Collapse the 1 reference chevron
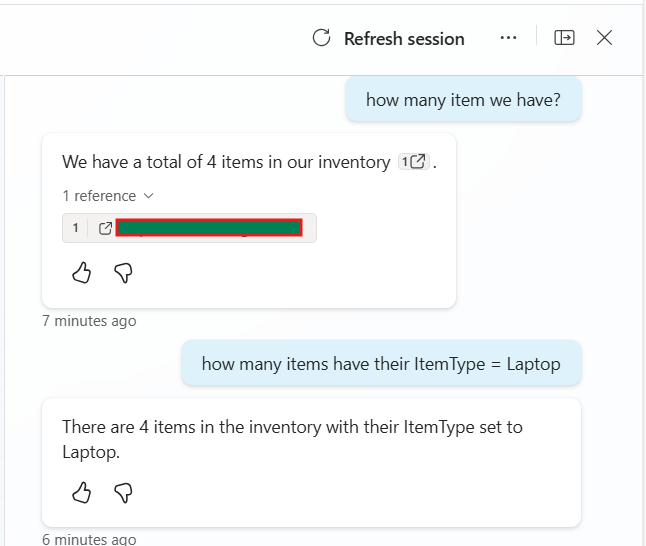 tap(149, 196)
